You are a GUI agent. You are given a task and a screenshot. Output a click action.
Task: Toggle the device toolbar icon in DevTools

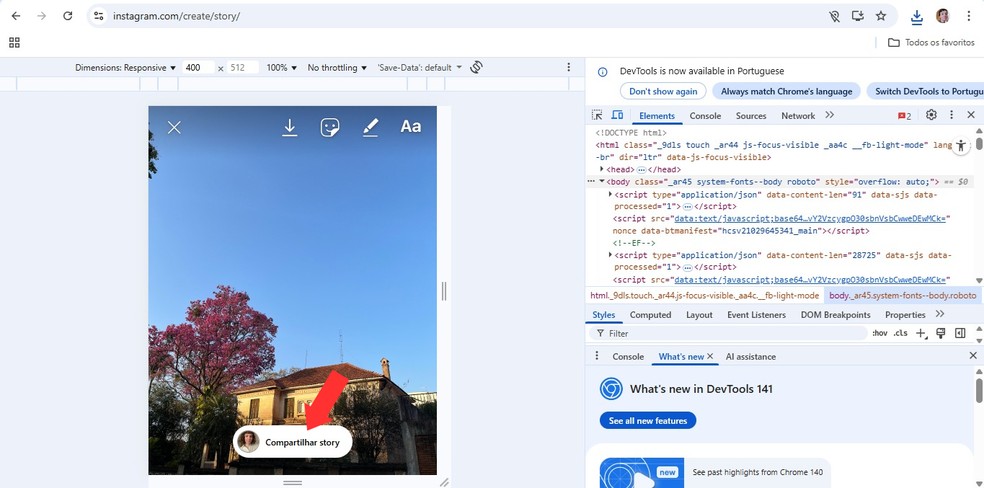click(618, 115)
